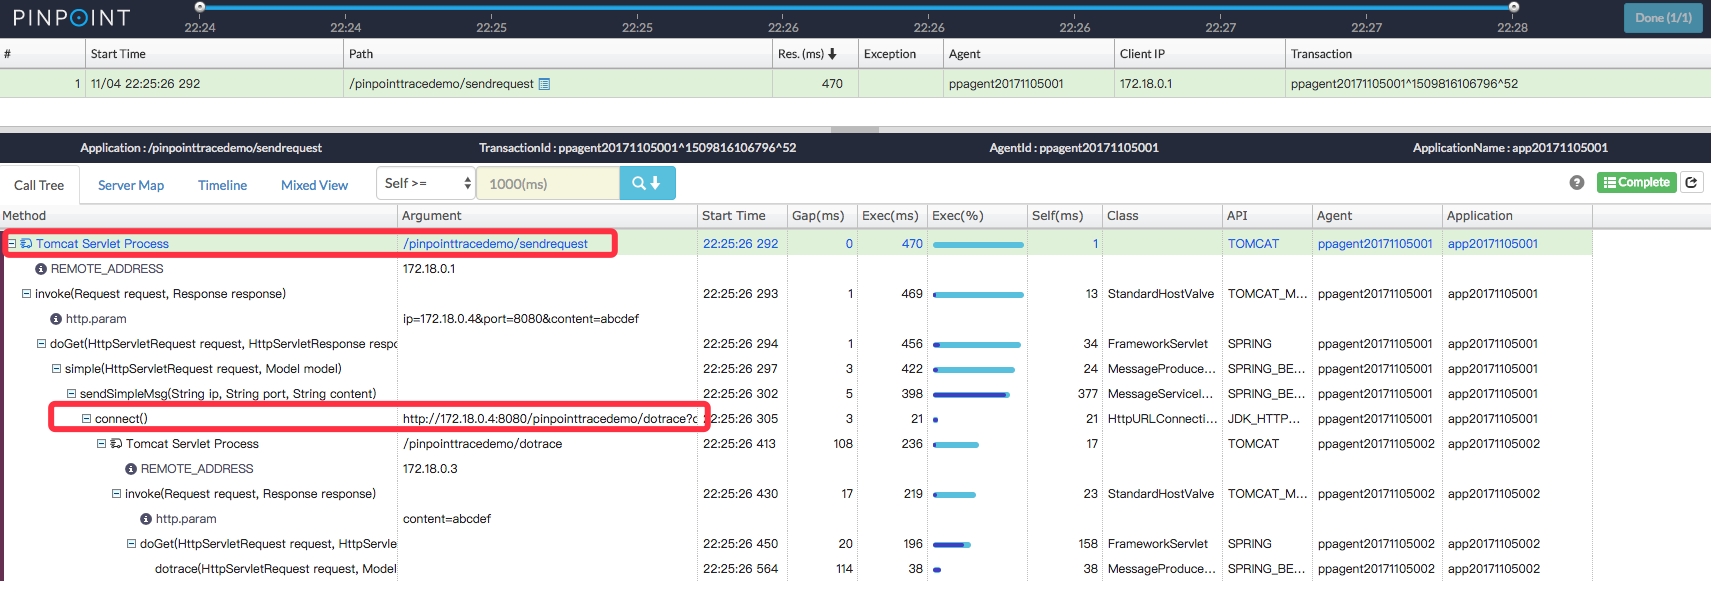This screenshot has width=1711, height=603.
Task: Click Self value 377 in sendSimpleMsg row
Action: [x=1087, y=394]
